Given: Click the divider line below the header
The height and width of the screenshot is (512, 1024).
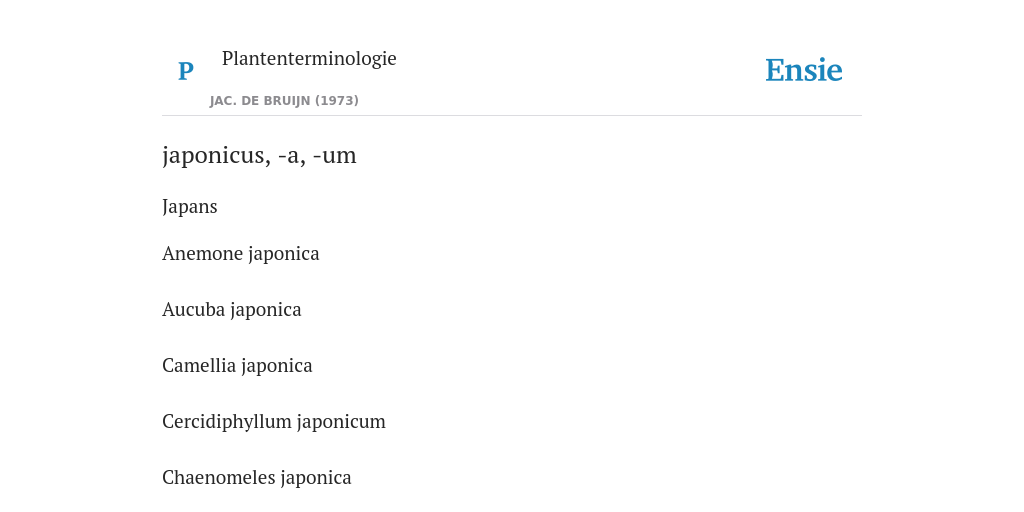Looking at the screenshot, I should coord(512,116).
